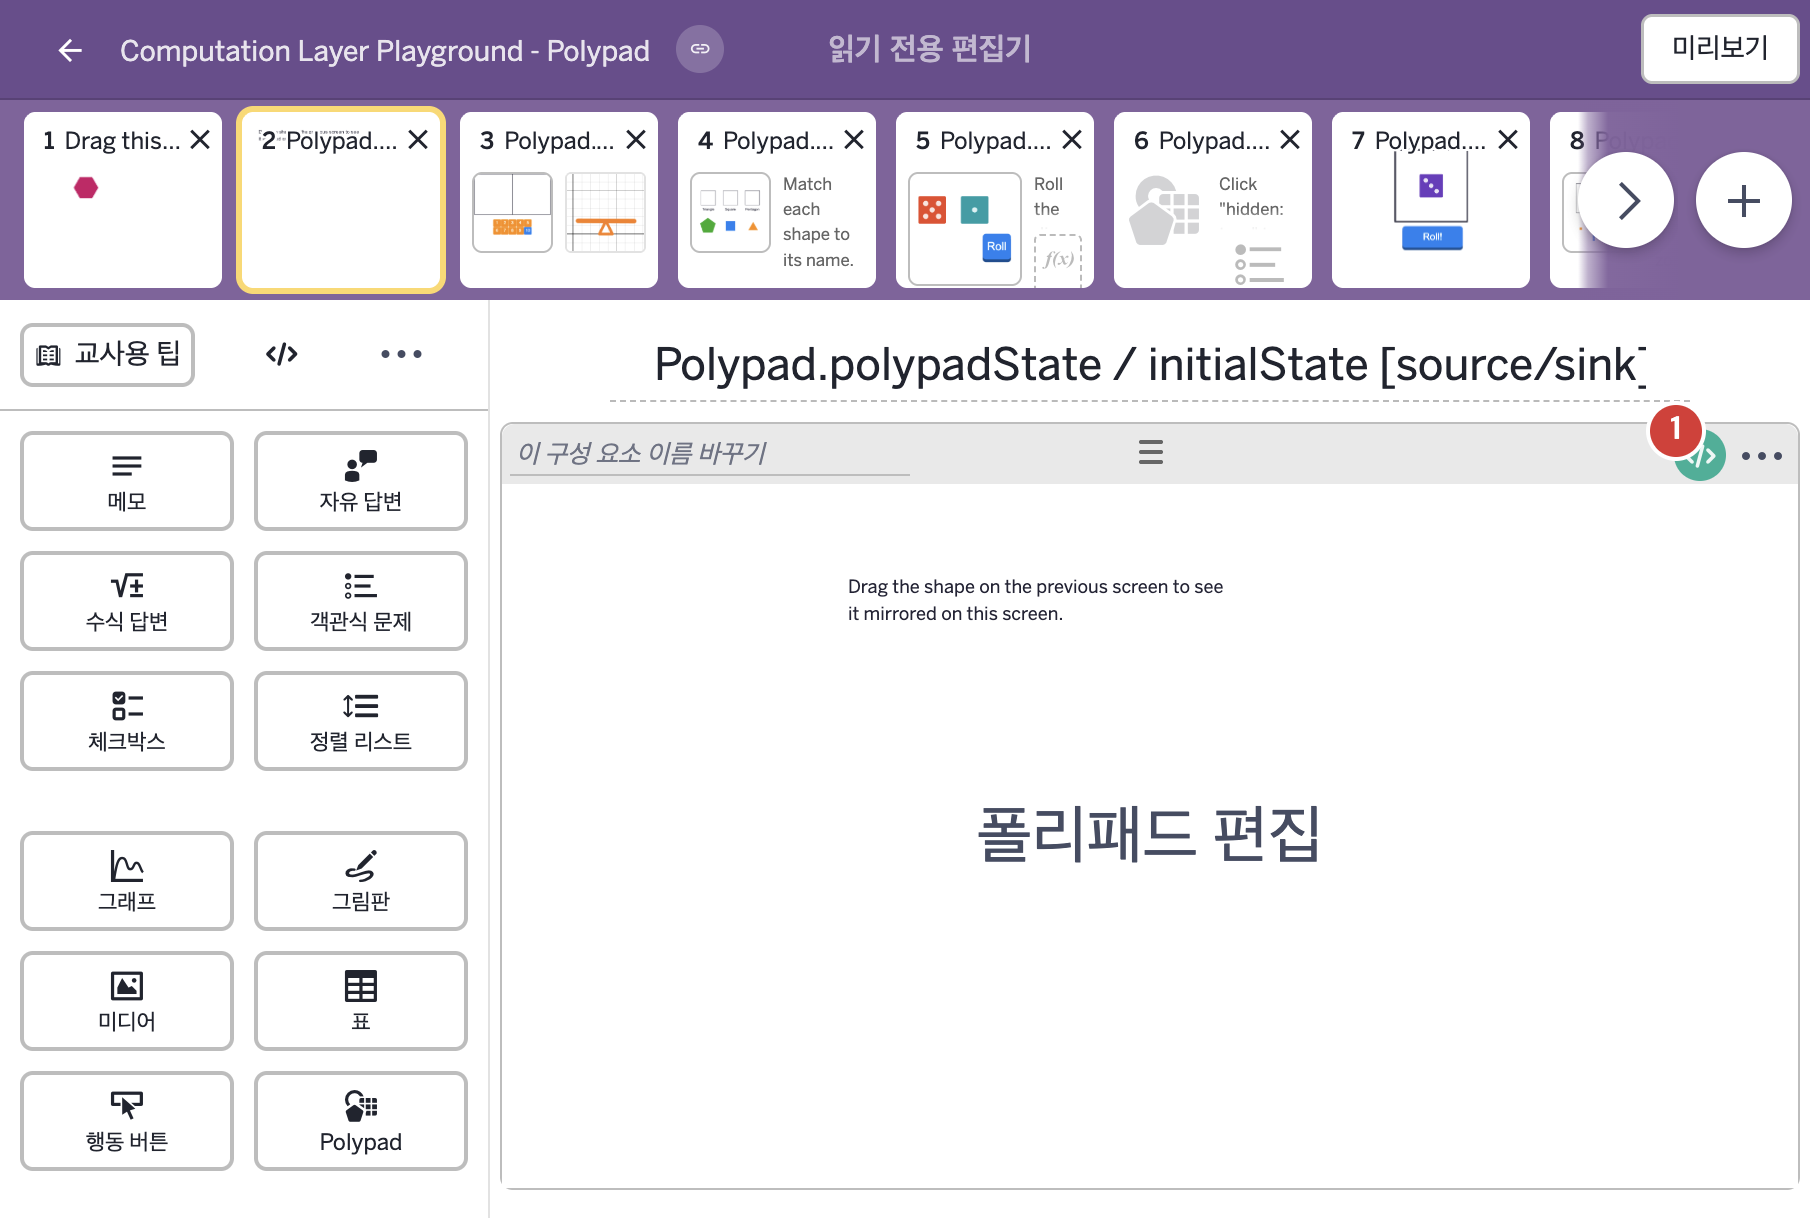Open screen 6 Click hidden tab
Screen dimensions: 1810x1218
tap(1213, 200)
